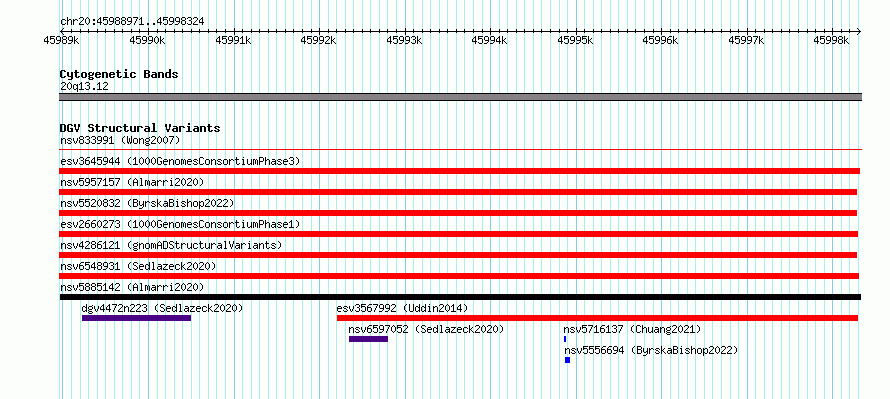Viewport: 890px width, 399px height.
Task: Open variant nsv4286121 (gnomADStructuralVariants) label
Action: [171, 245]
